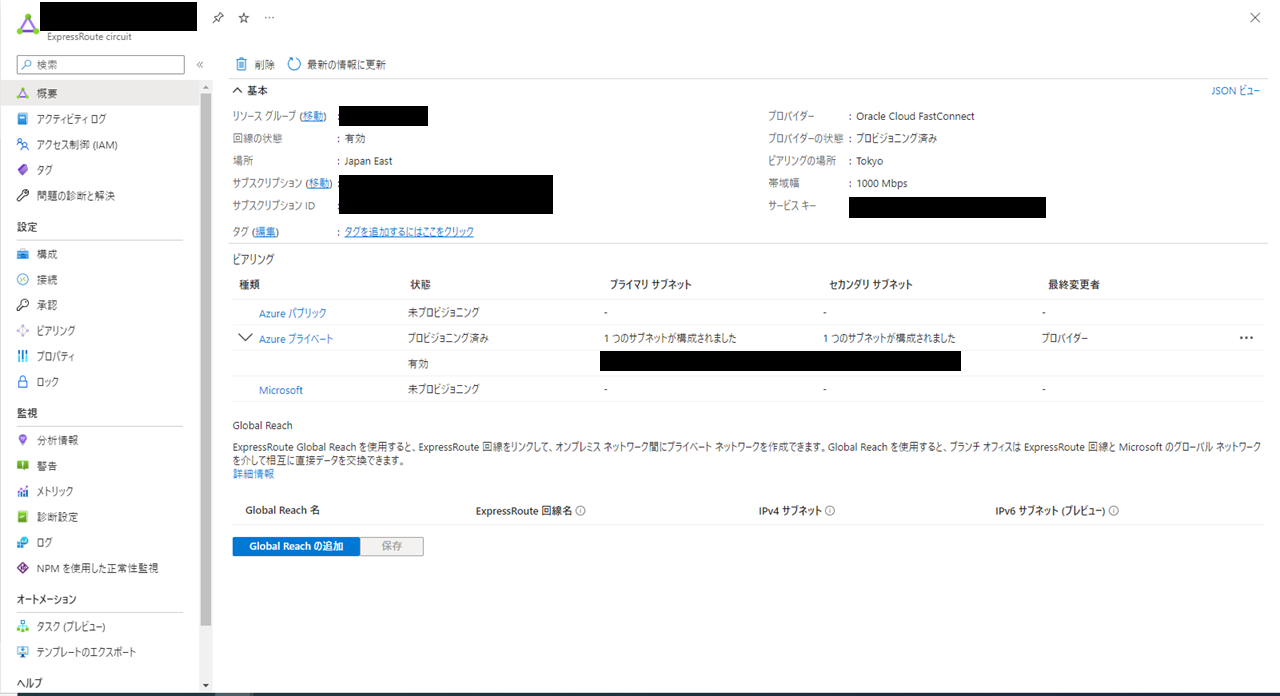Click the 最終変更者 column header

[1074, 285]
